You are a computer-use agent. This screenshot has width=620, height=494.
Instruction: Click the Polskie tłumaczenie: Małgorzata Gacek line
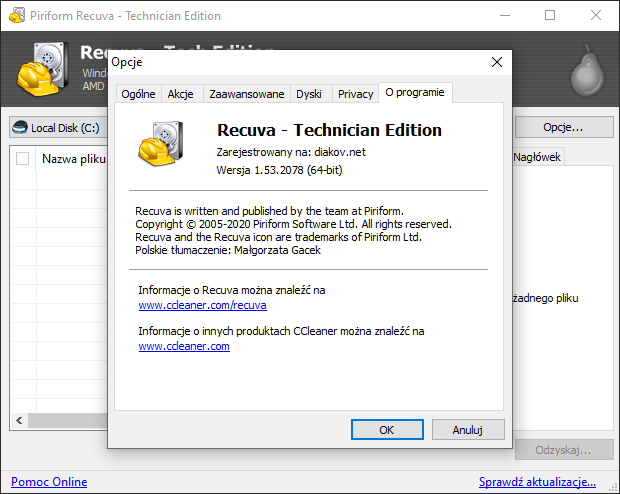point(228,250)
